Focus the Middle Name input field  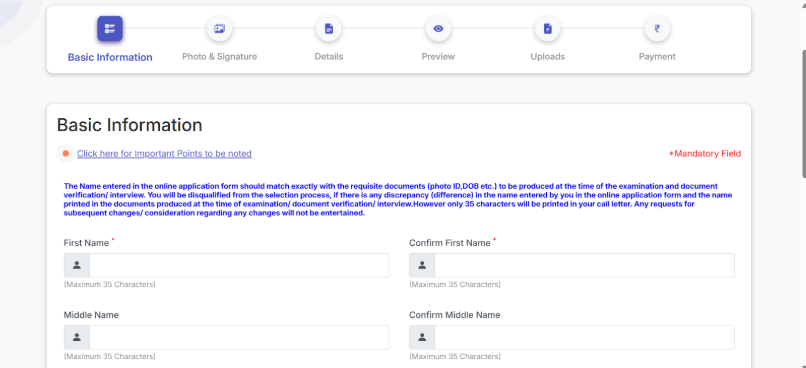239,337
